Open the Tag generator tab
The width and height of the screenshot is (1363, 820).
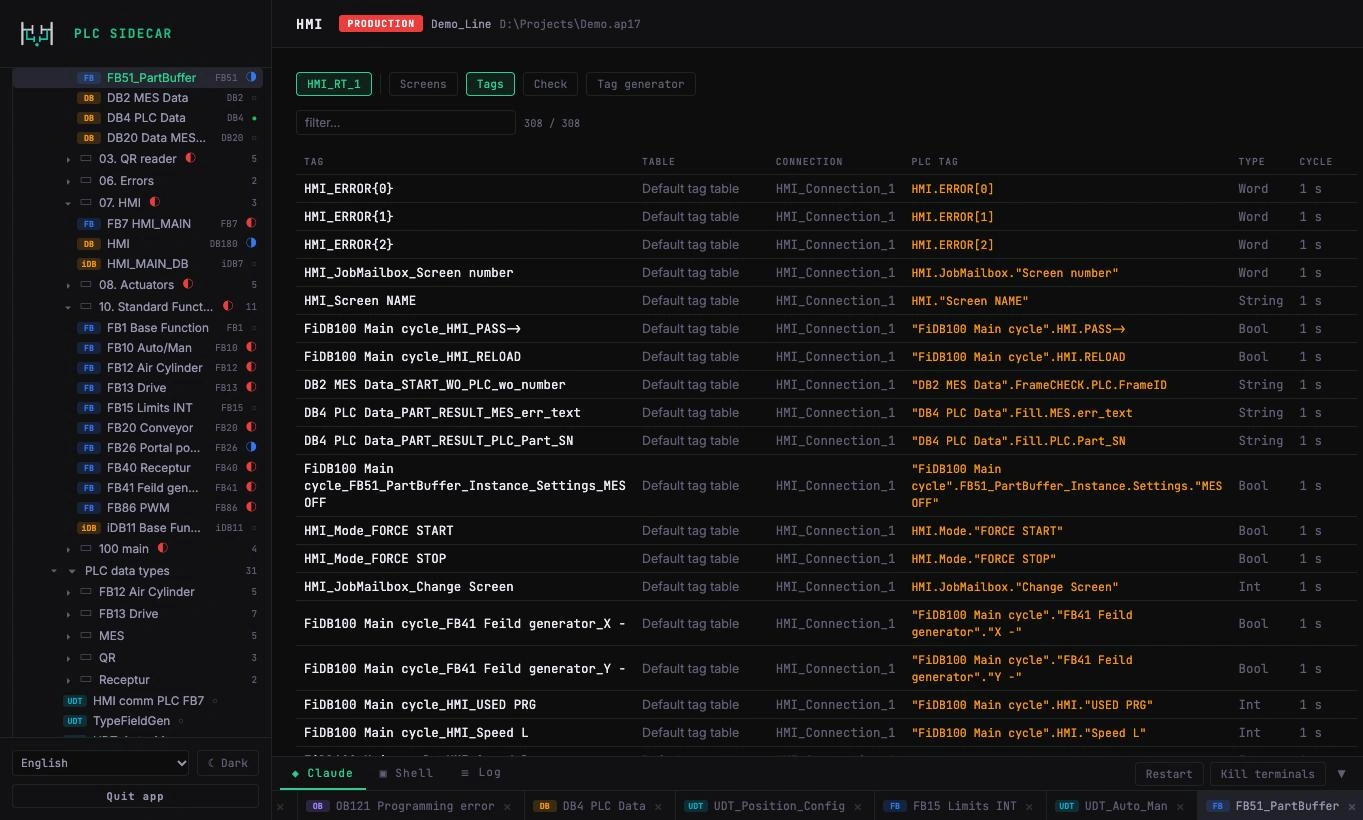pos(641,84)
